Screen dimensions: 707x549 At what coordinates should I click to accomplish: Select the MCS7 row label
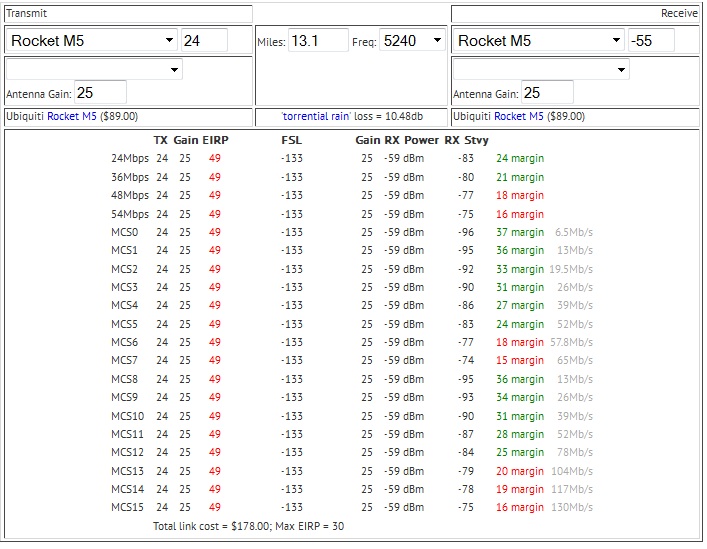(x=125, y=360)
